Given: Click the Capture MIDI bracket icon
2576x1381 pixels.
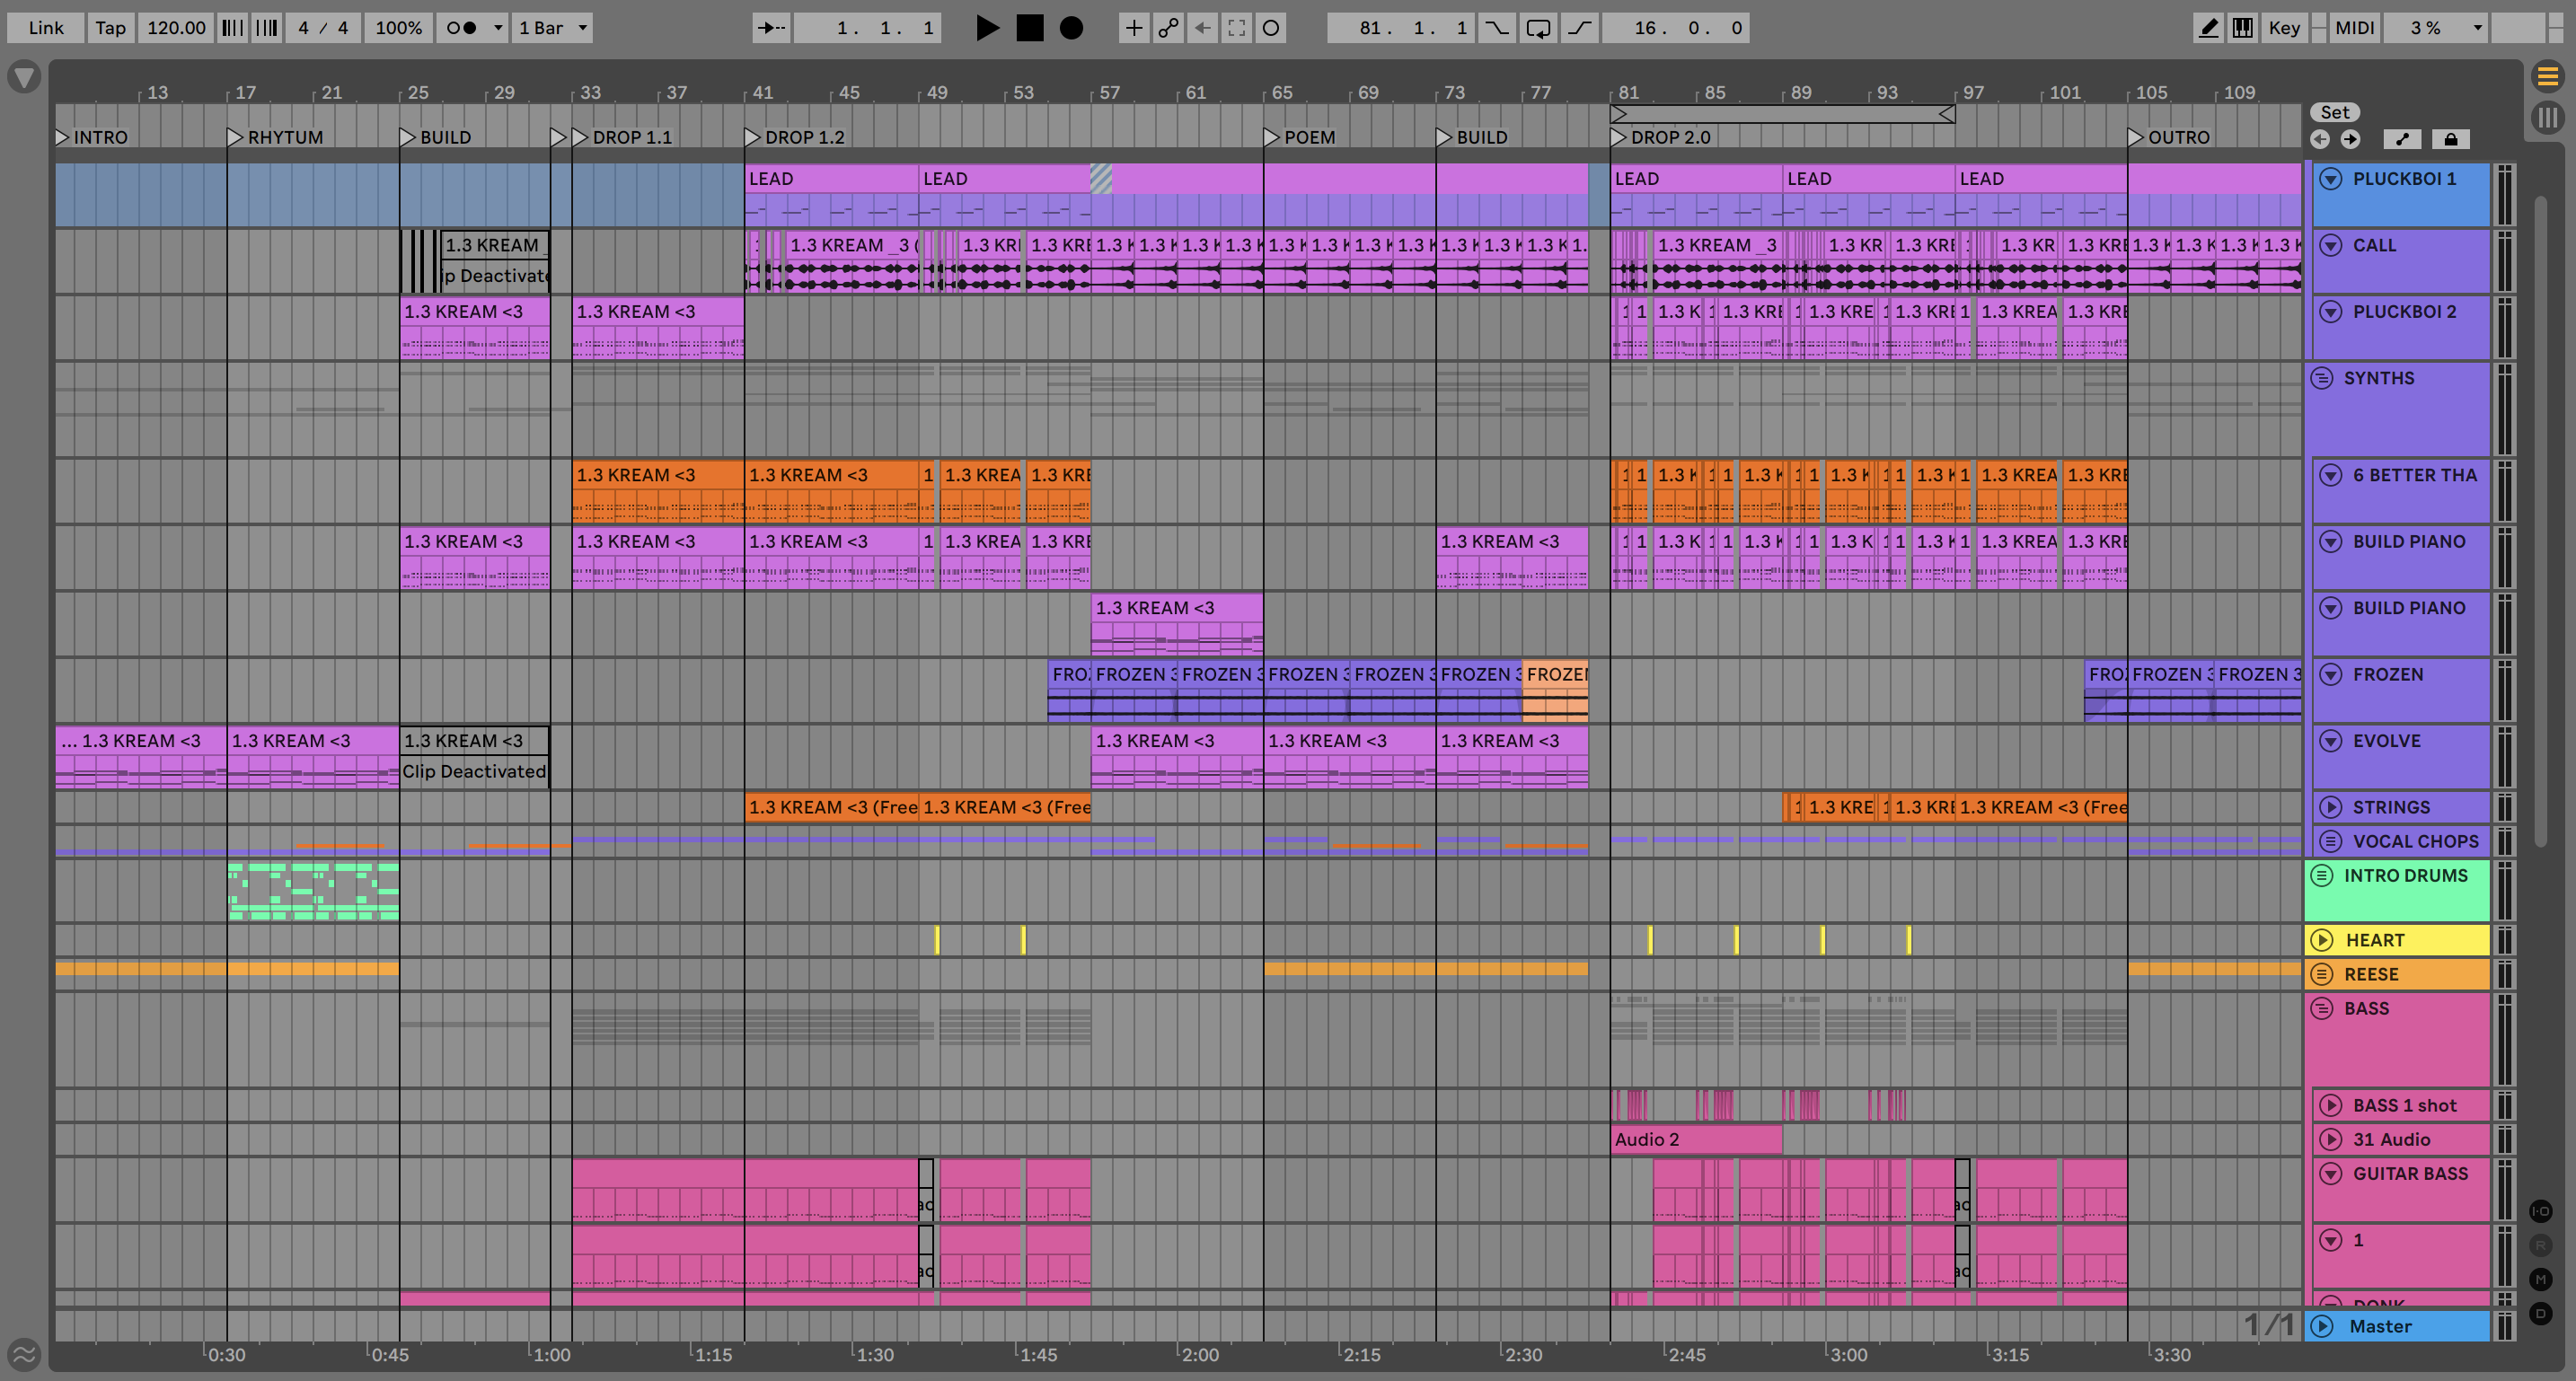Looking at the screenshot, I should [x=1237, y=28].
